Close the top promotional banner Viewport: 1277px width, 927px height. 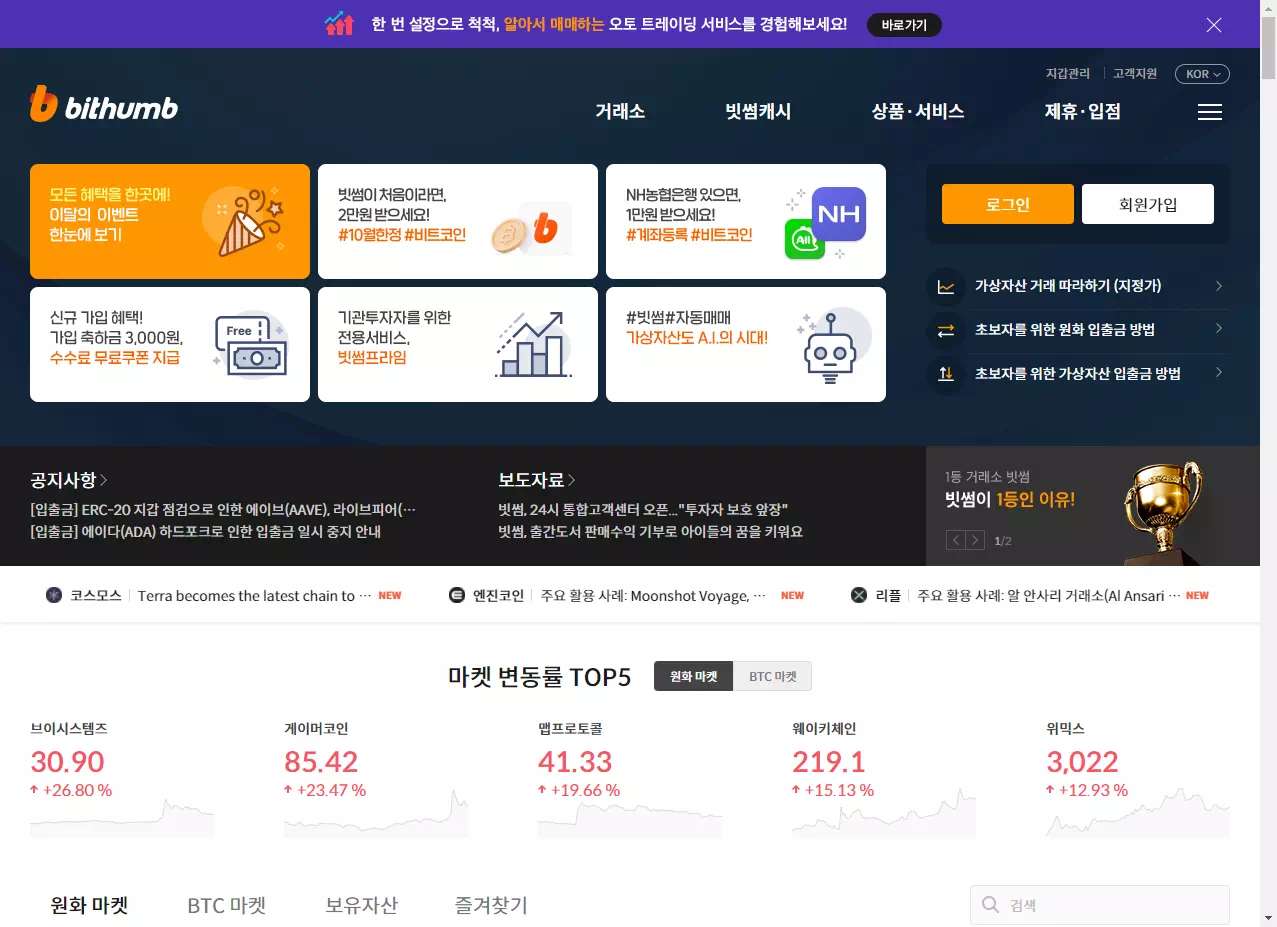pos(1214,25)
